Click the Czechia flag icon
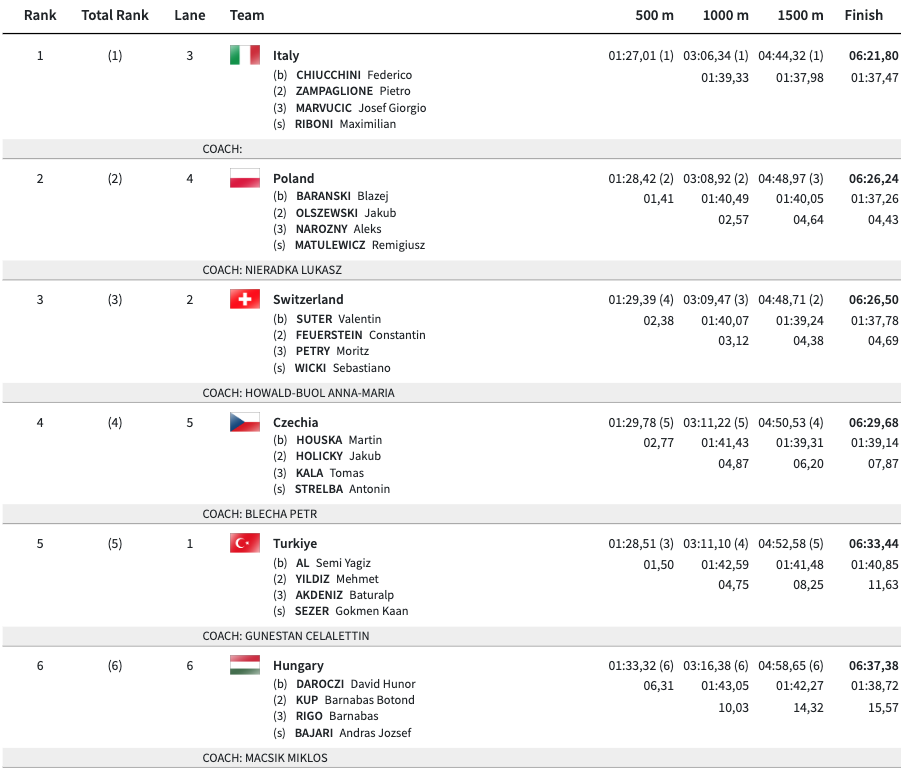 (x=244, y=422)
